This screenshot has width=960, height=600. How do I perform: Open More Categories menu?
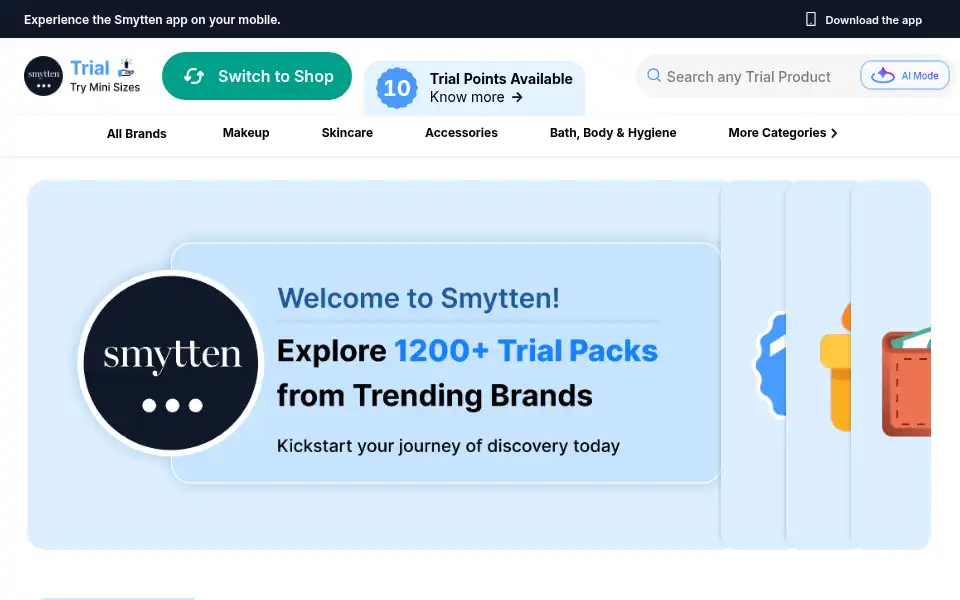point(782,133)
